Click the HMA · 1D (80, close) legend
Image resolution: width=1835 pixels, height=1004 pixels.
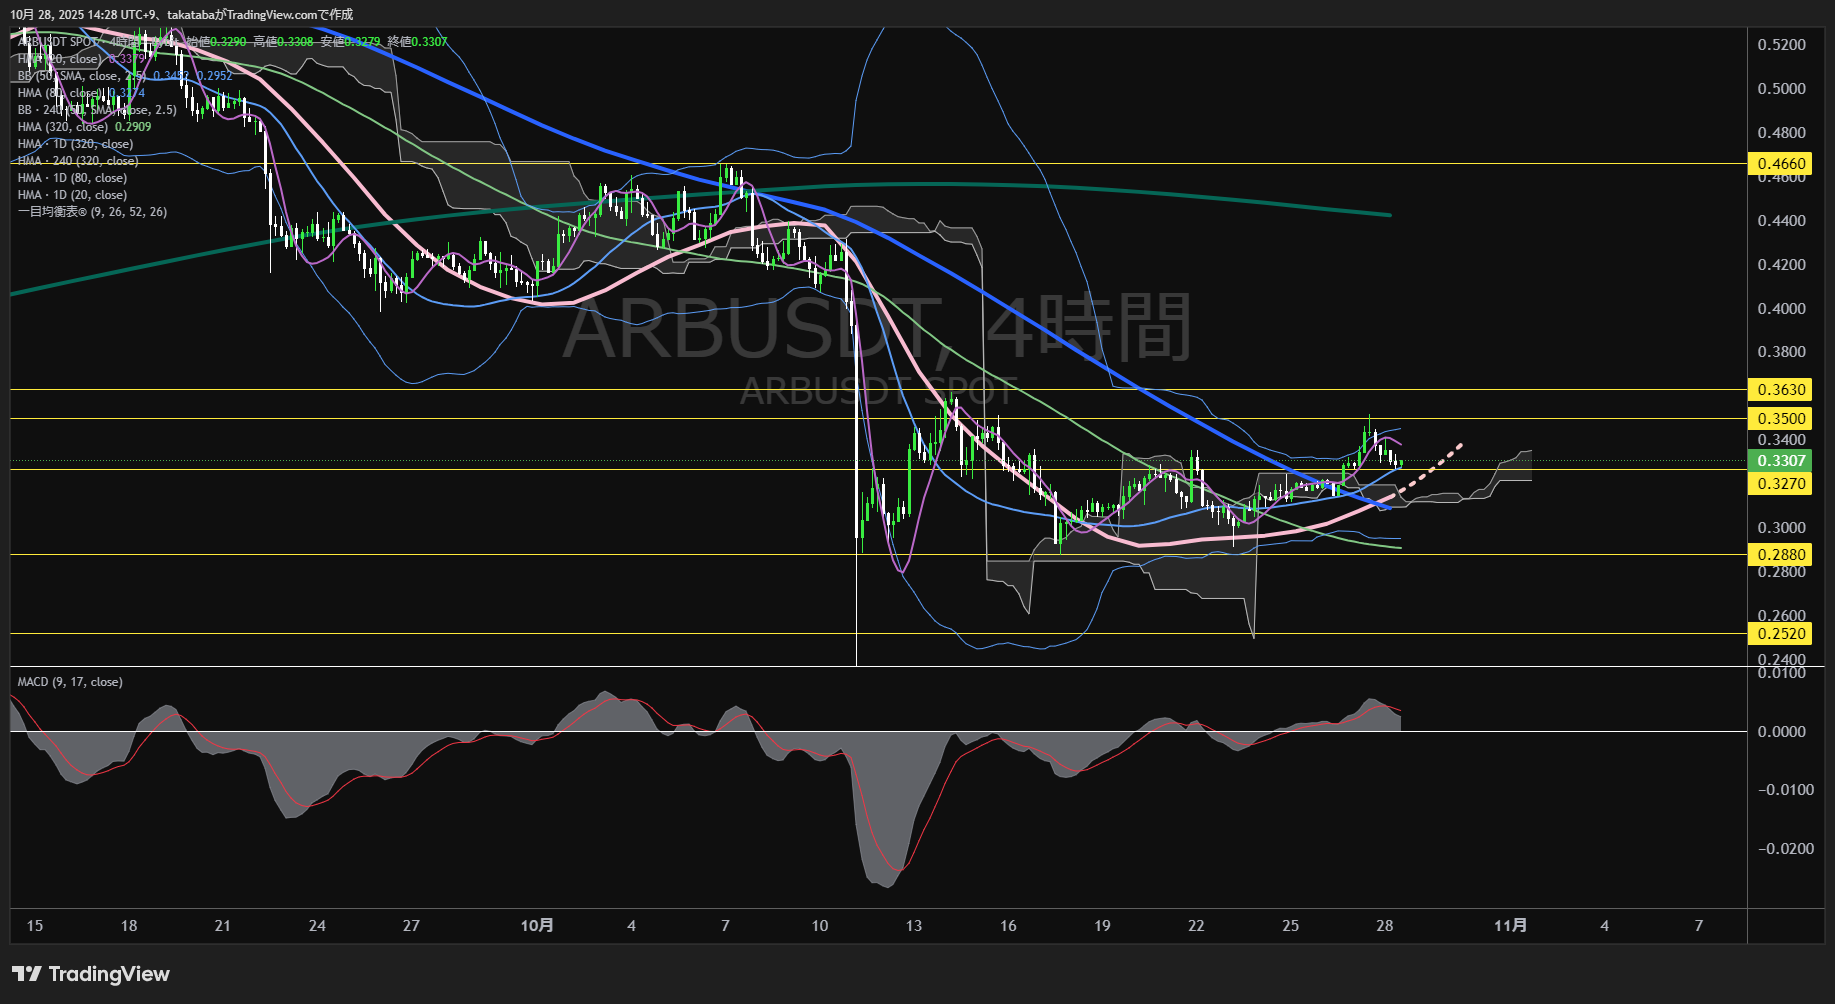pyautogui.click(x=72, y=178)
